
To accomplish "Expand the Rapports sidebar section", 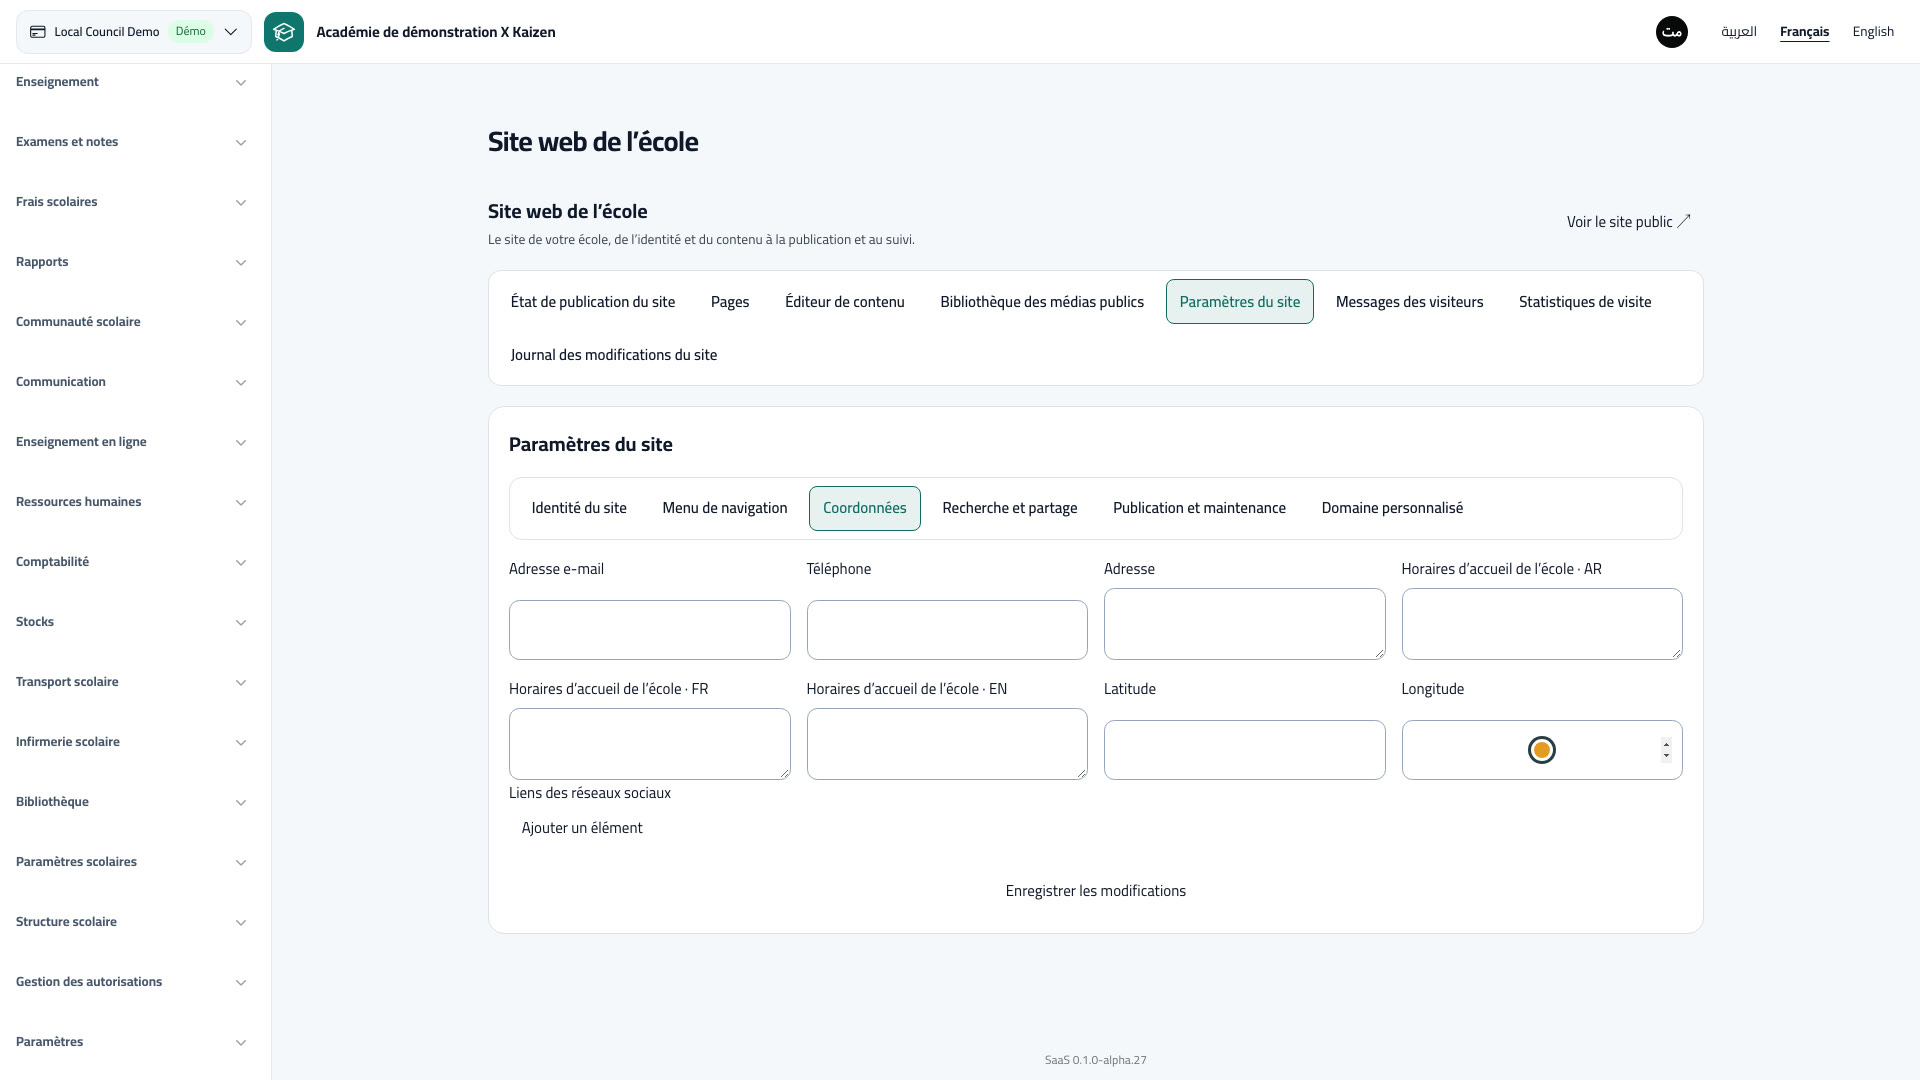I will point(131,262).
